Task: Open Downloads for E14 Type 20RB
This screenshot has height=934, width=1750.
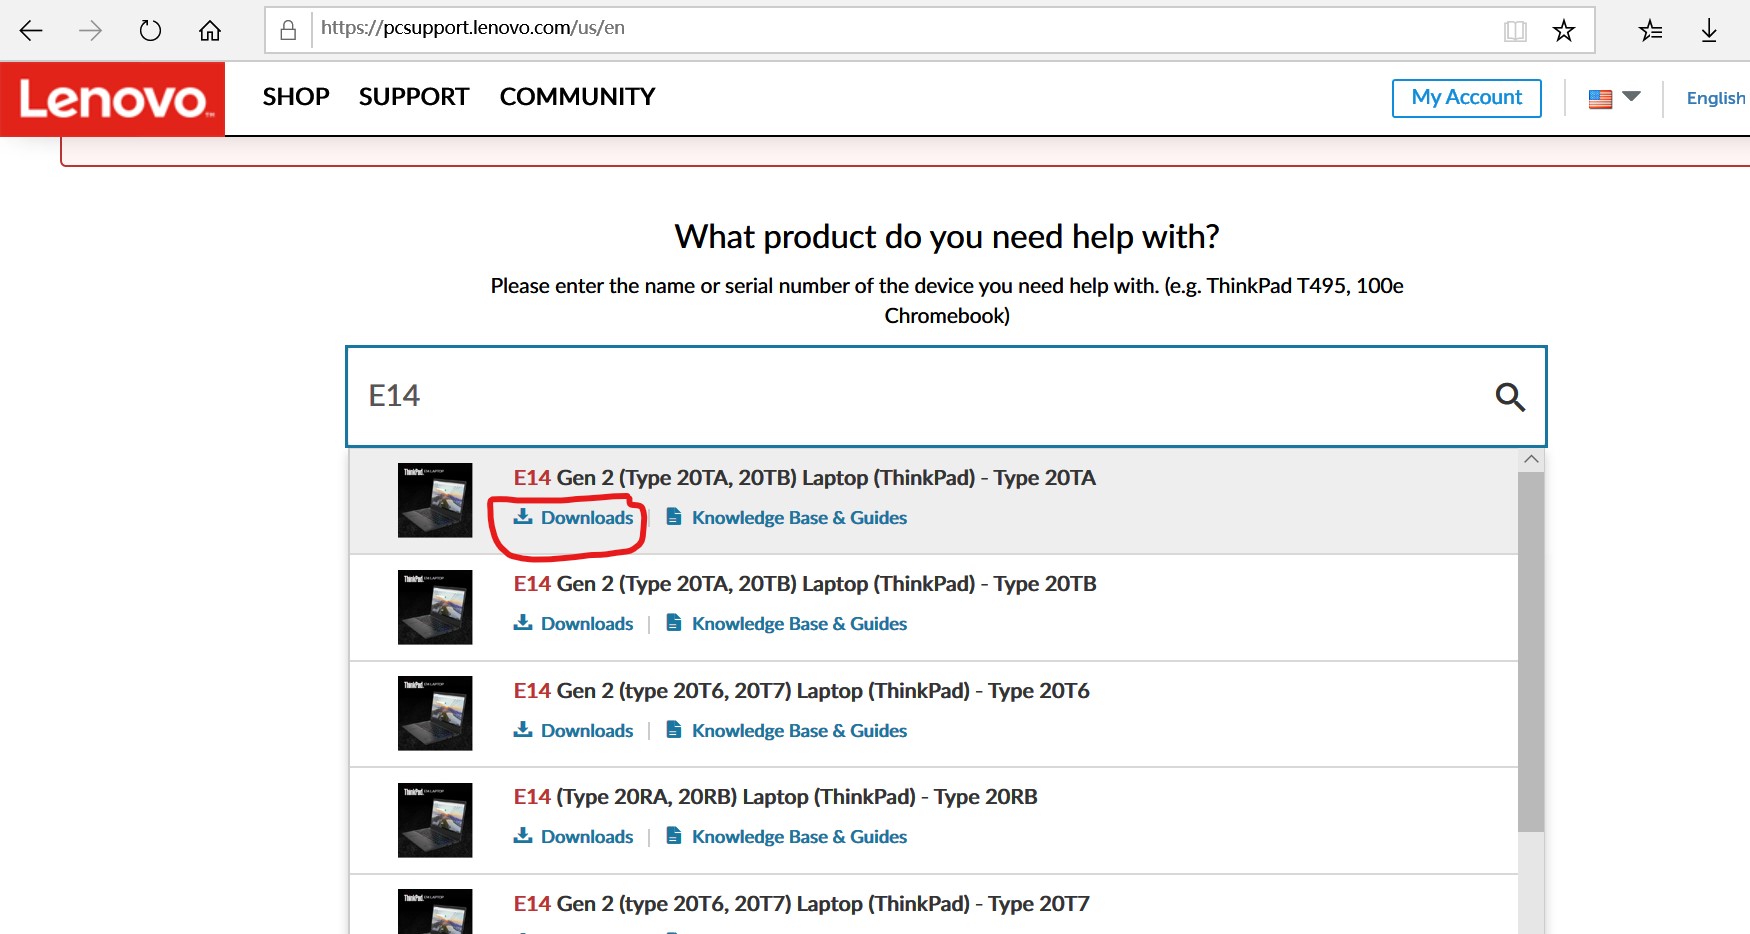Action: point(587,837)
